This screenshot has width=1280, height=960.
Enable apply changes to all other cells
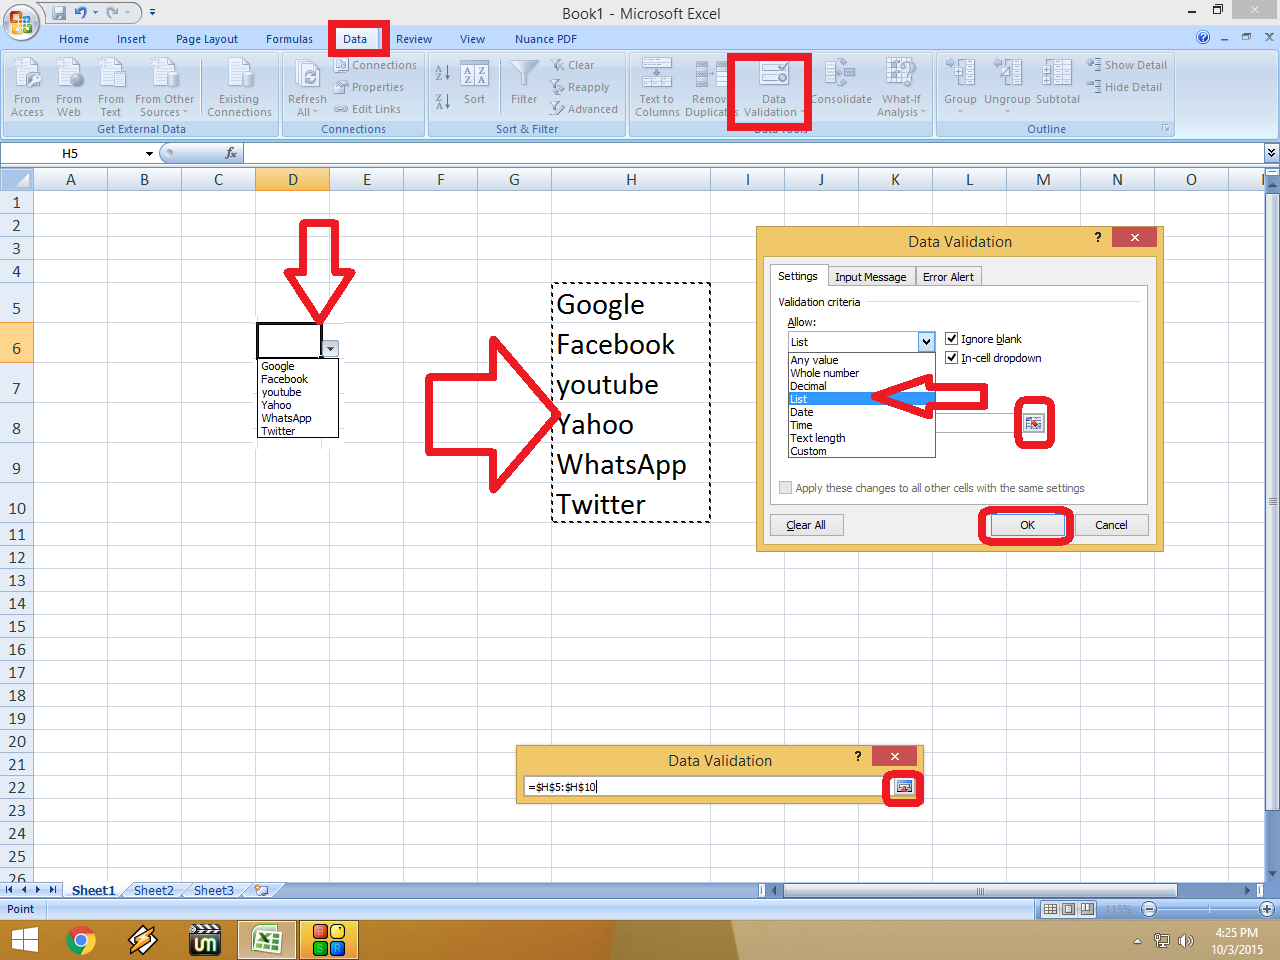pos(786,487)
